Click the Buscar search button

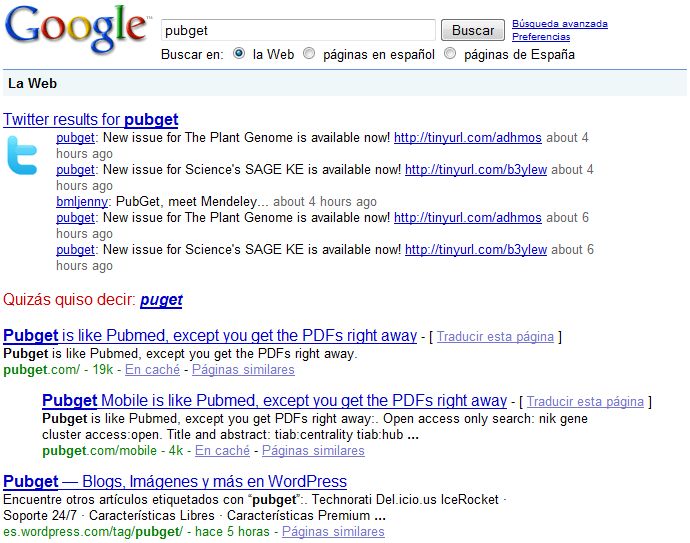point(473,31)
